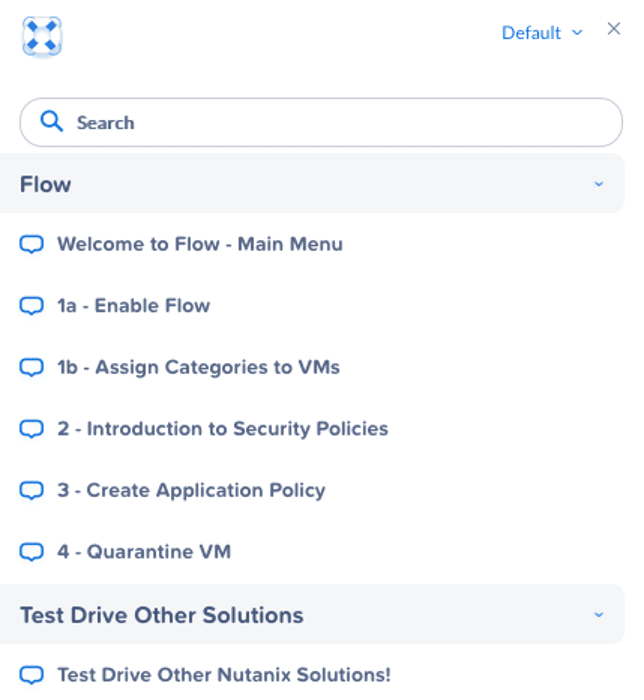Screen dimensions: 644x700
Task: Click the life-ring help logo icon
Action: 42,36
